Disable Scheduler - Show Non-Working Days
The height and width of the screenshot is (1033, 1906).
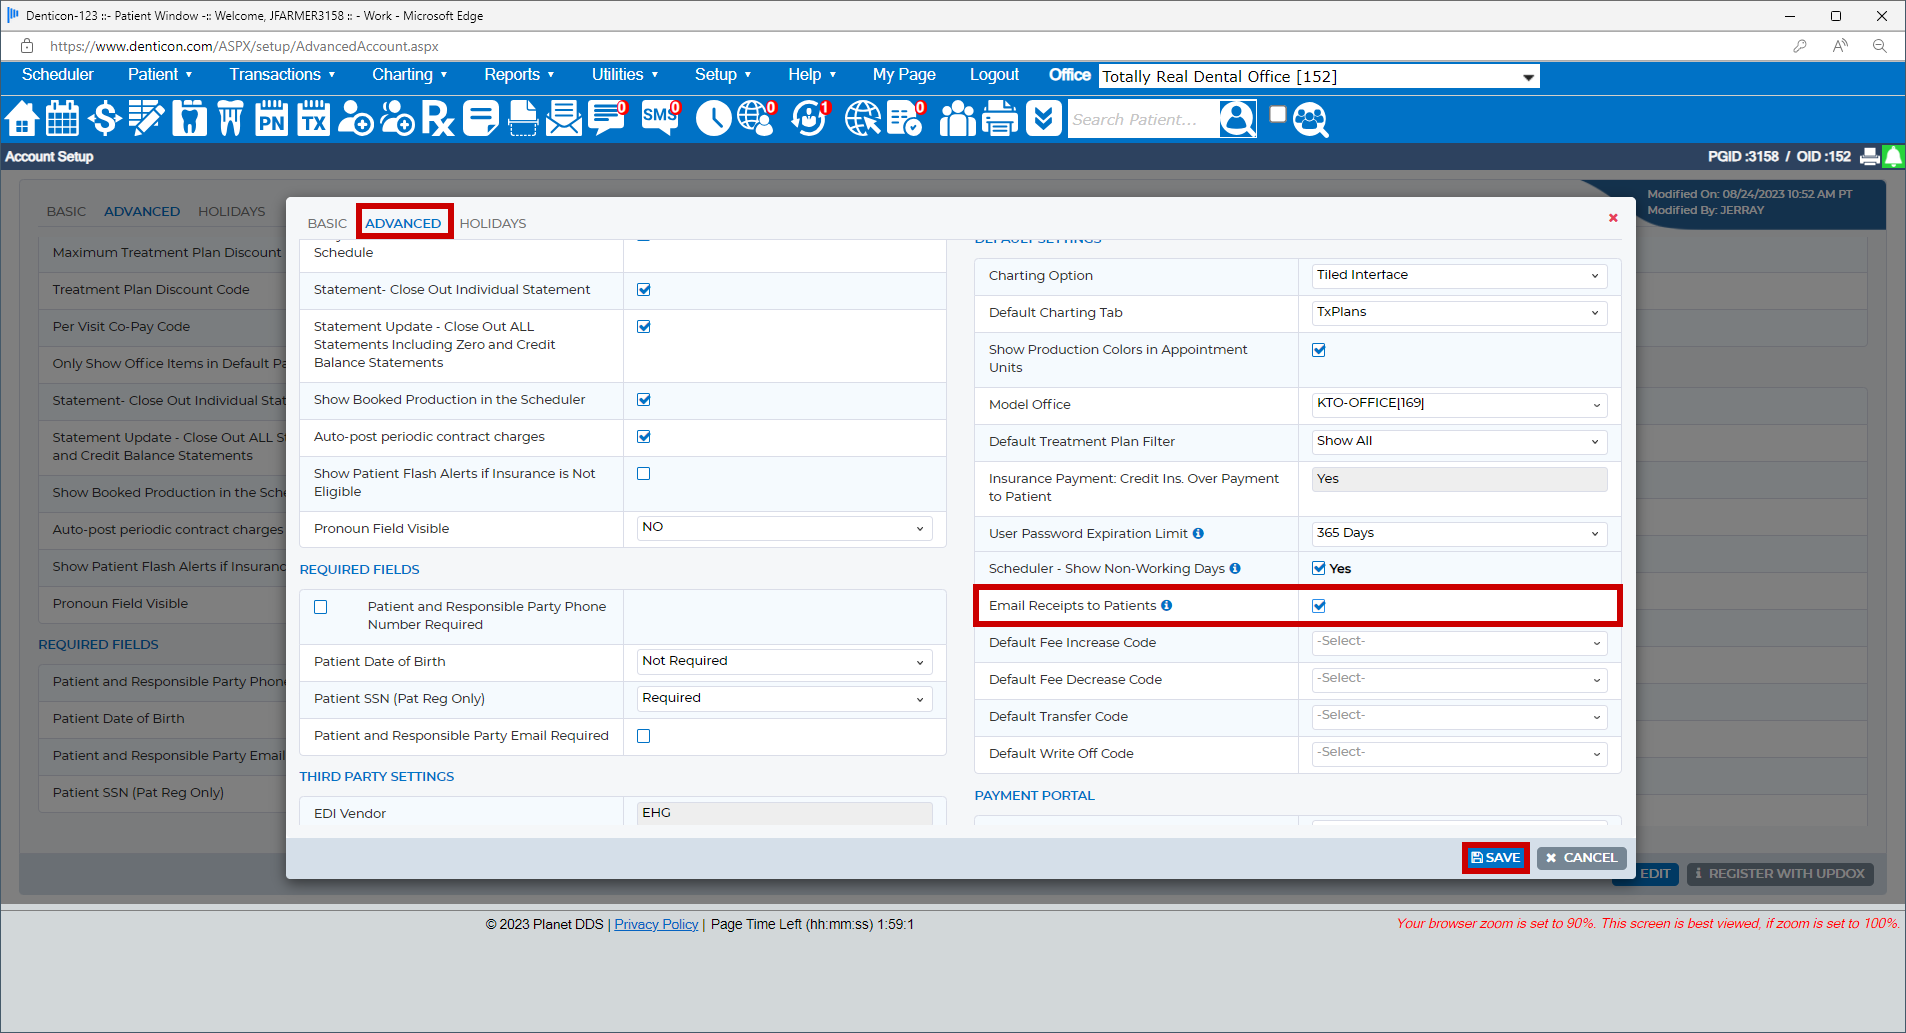(1318, 568)
